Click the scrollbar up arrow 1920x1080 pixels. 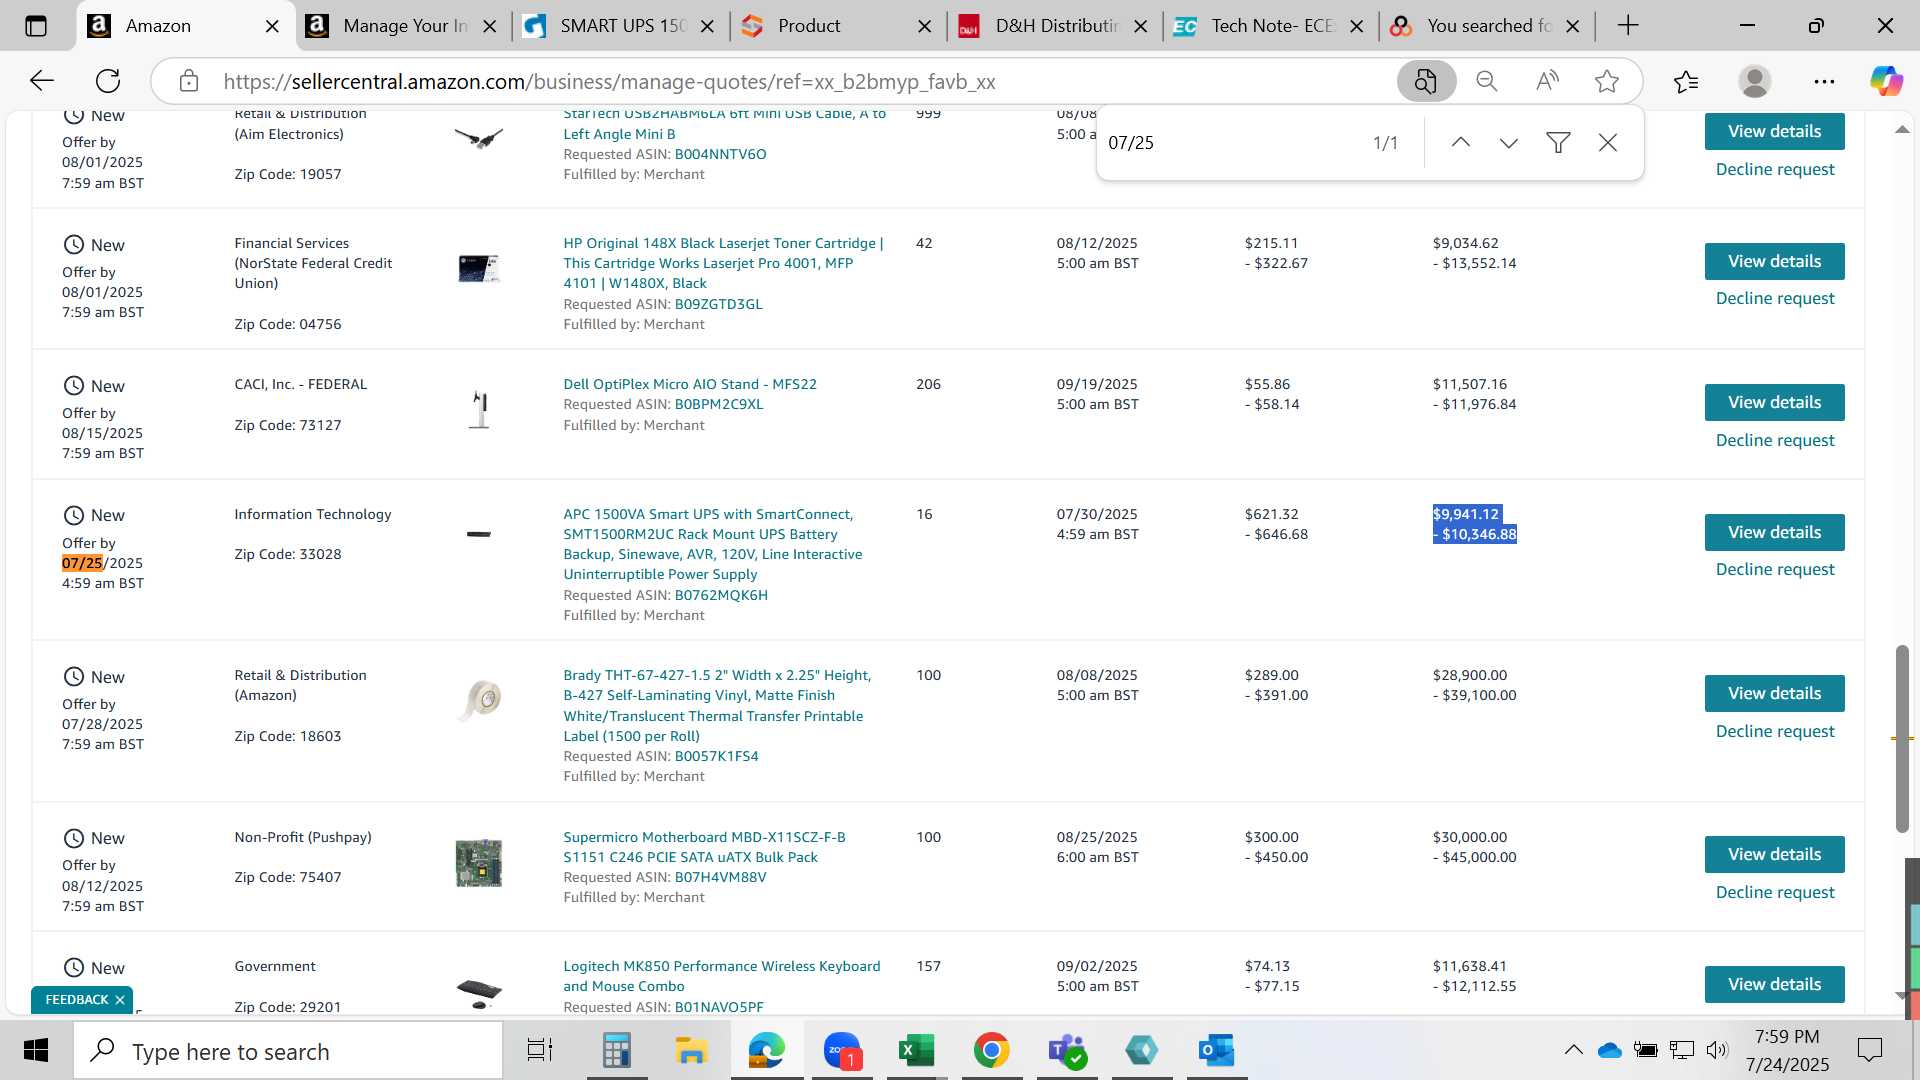1902,130
